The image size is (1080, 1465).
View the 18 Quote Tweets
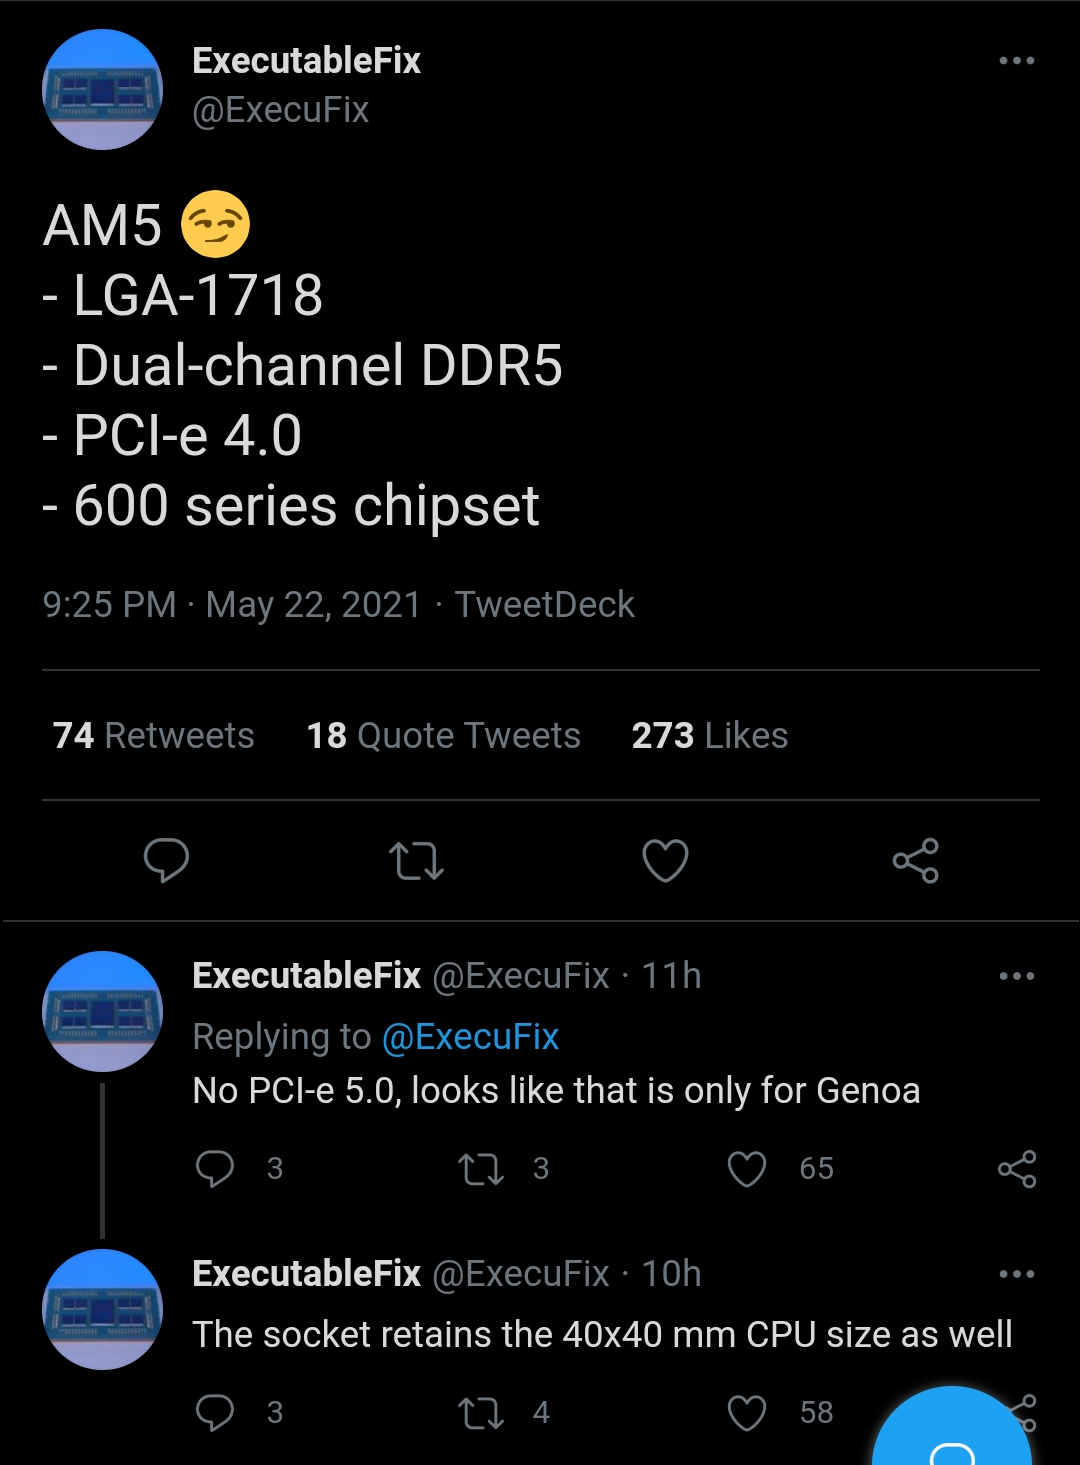tap(443, 736)
